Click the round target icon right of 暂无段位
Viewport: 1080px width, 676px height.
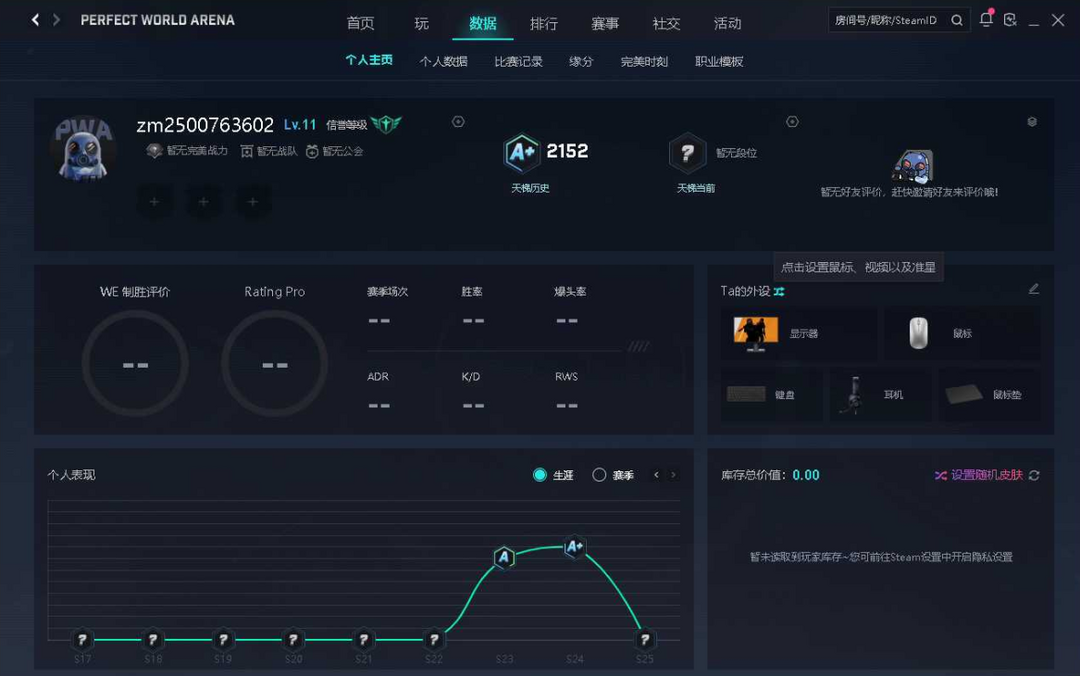click(x=792, y=122)
